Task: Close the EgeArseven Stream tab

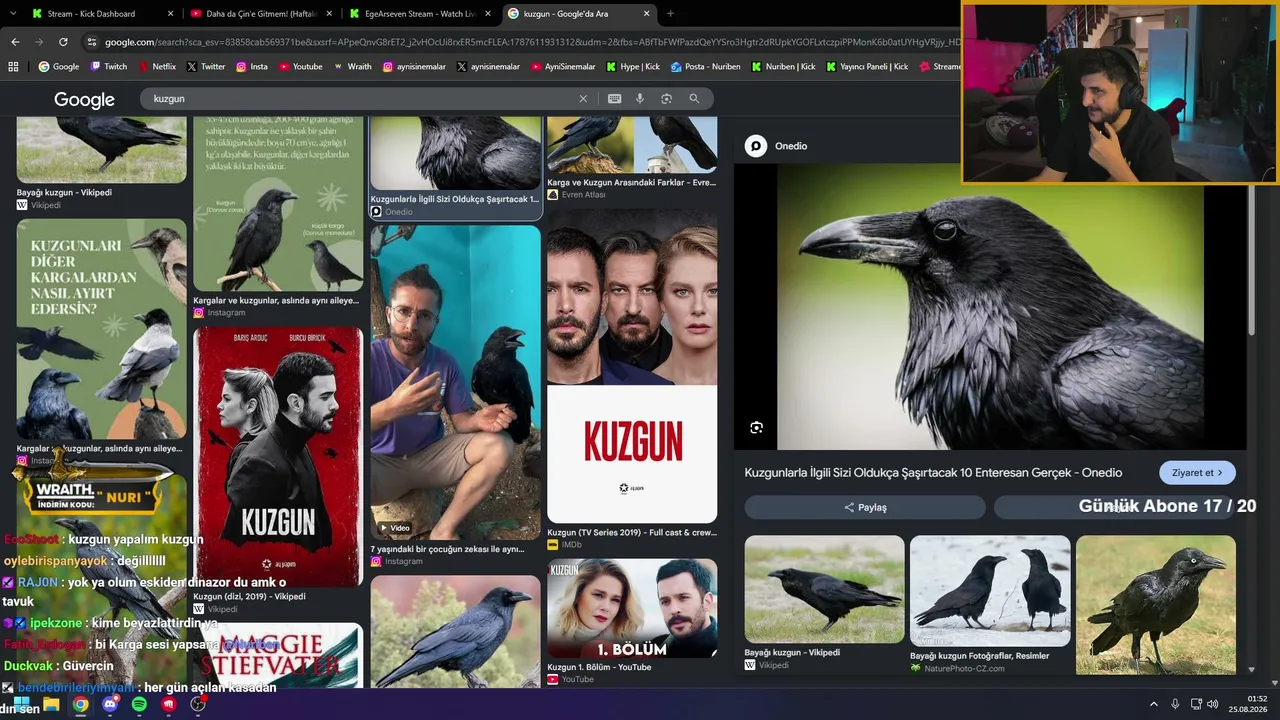Action: click(x=488, y=14)
